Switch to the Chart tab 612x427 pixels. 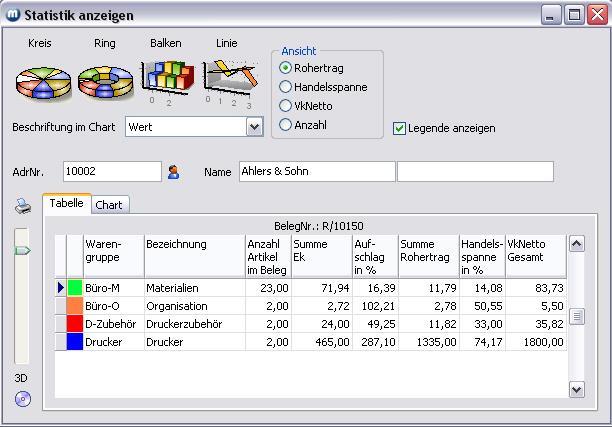coord(109,205)
